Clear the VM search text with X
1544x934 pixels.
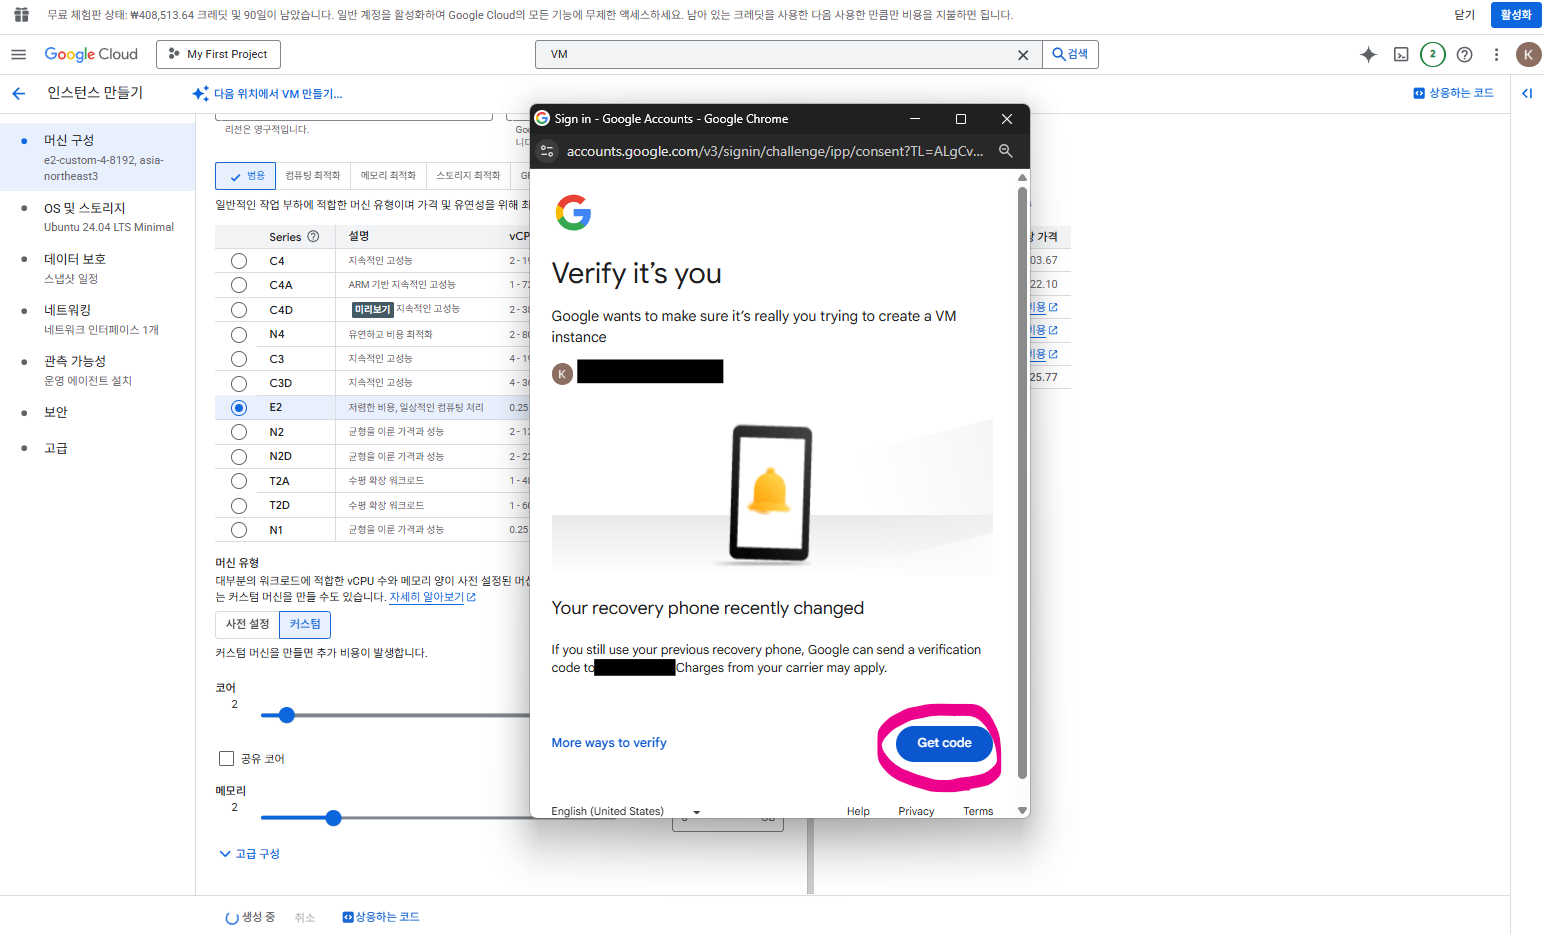tap(1023, 55)
